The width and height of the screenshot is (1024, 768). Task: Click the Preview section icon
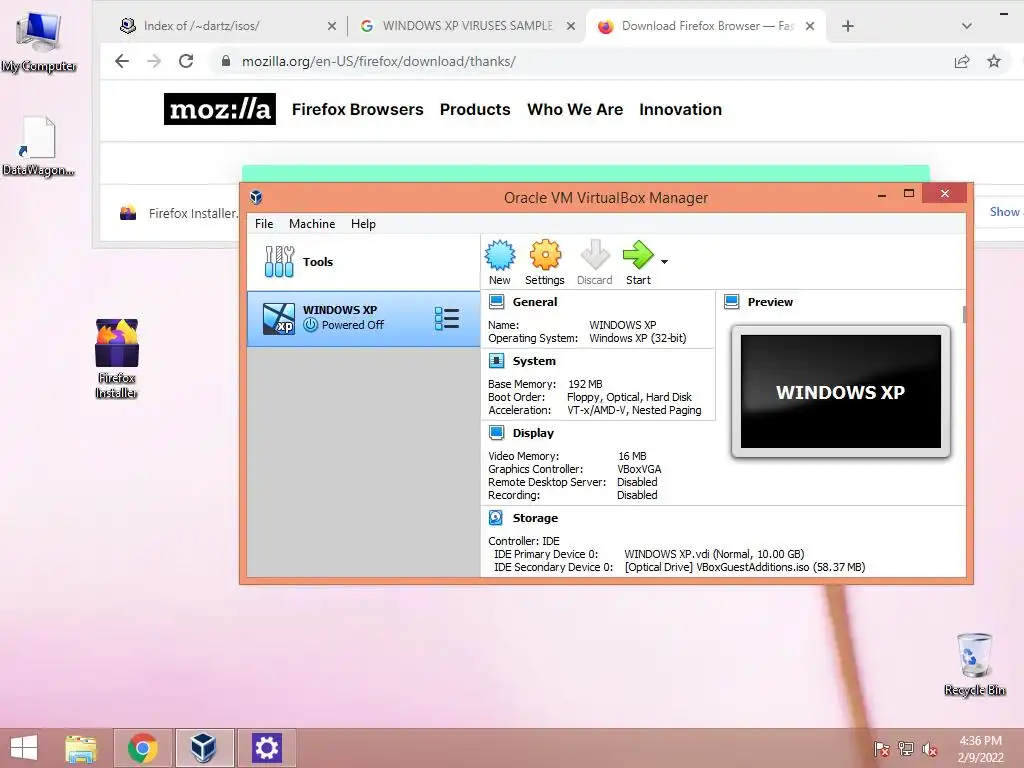coord(731,302)
